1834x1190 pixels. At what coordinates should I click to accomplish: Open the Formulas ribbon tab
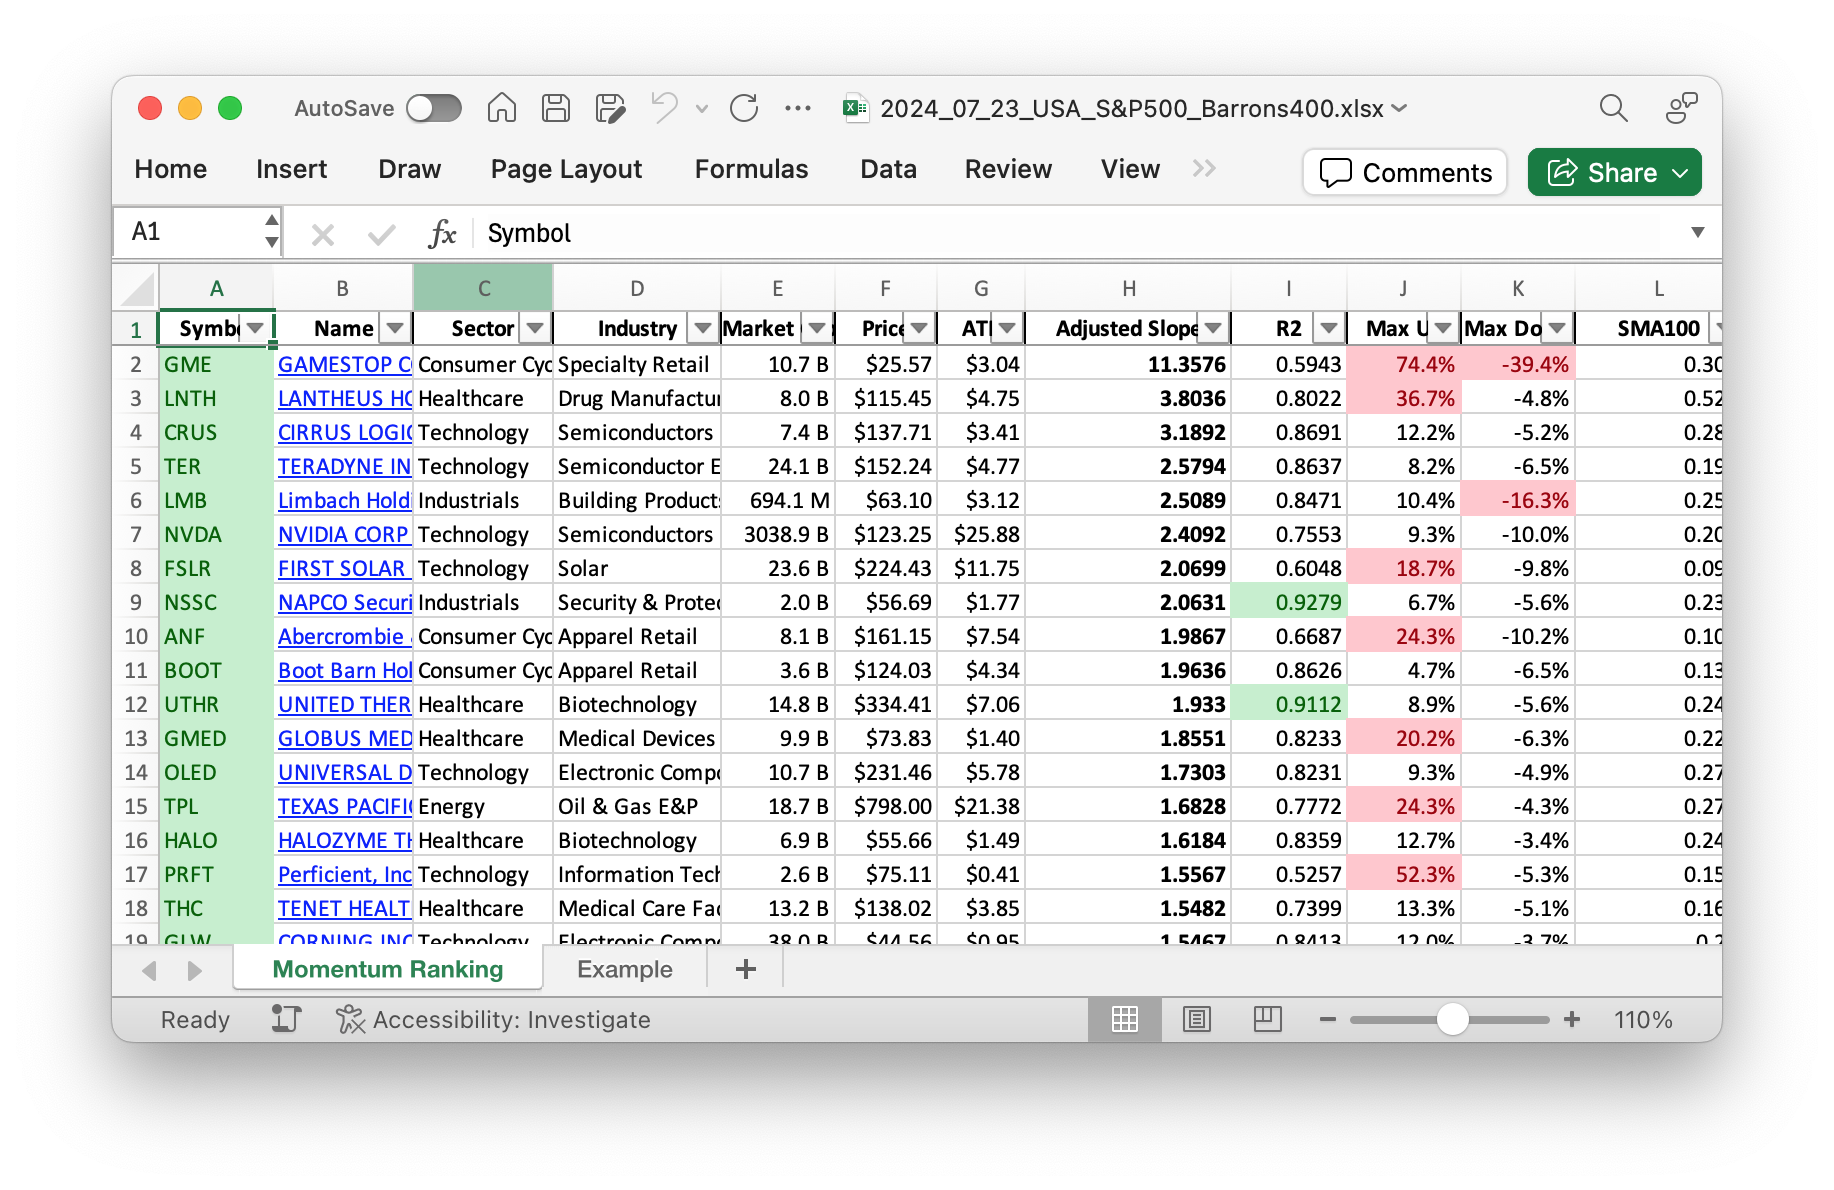(x=751, y=169)
